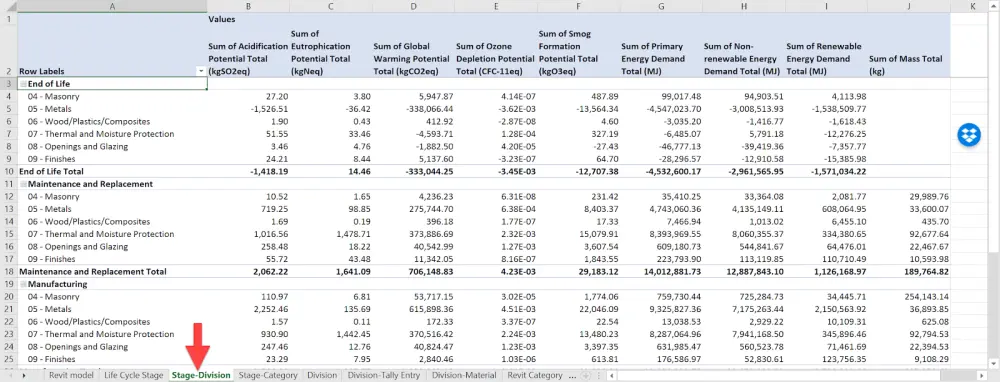Select cell with value 189,764.82
The image size is (1000, 382).
[x=909, y=271]
